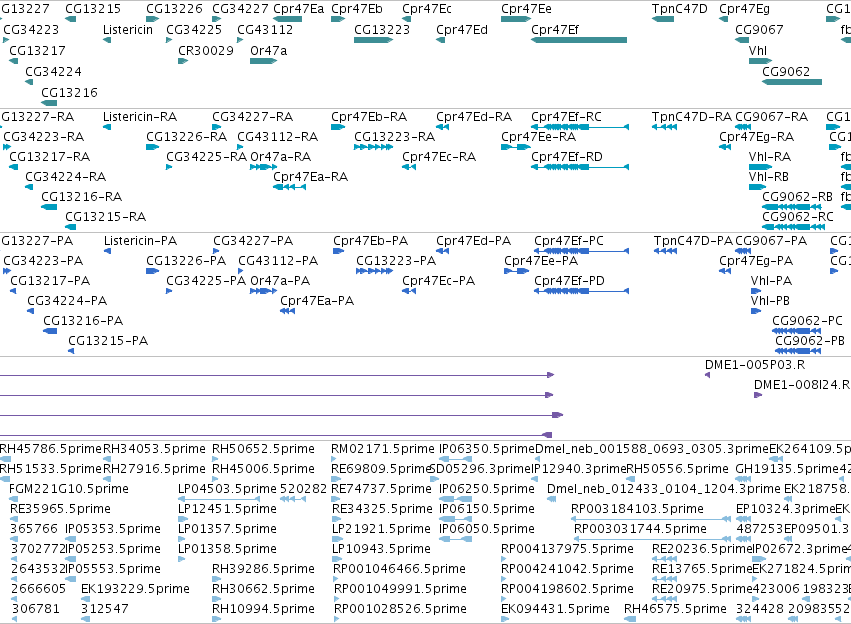Click the TpnC47D gene label
The width and height of the screenshot is (851, 624).
coord(679,9)
